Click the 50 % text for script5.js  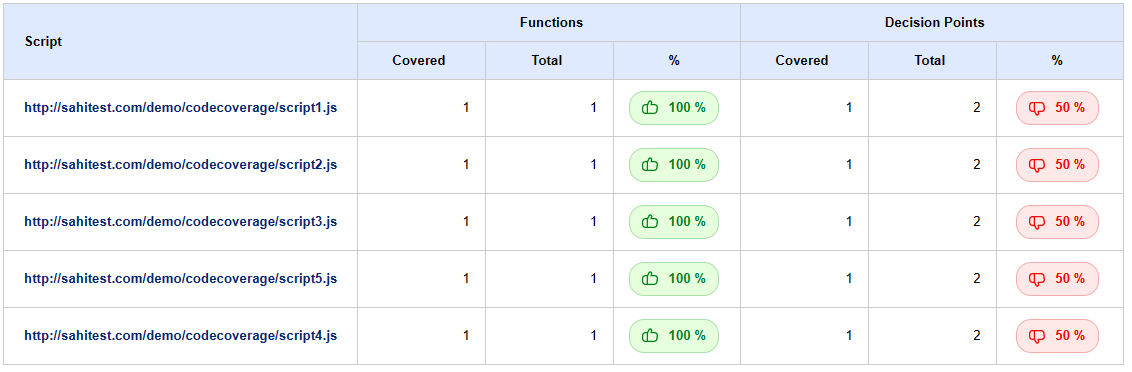tap(1070, 279)
